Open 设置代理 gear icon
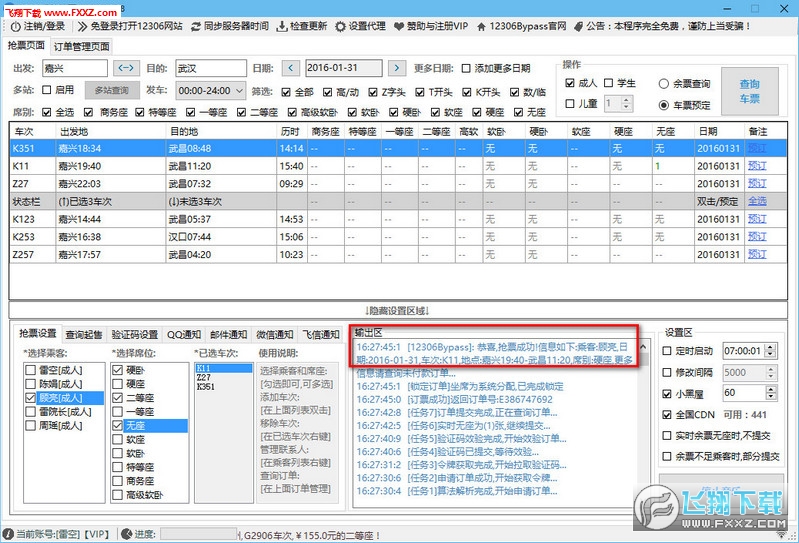This screenshot has width=799, height=543. [340, 26]
